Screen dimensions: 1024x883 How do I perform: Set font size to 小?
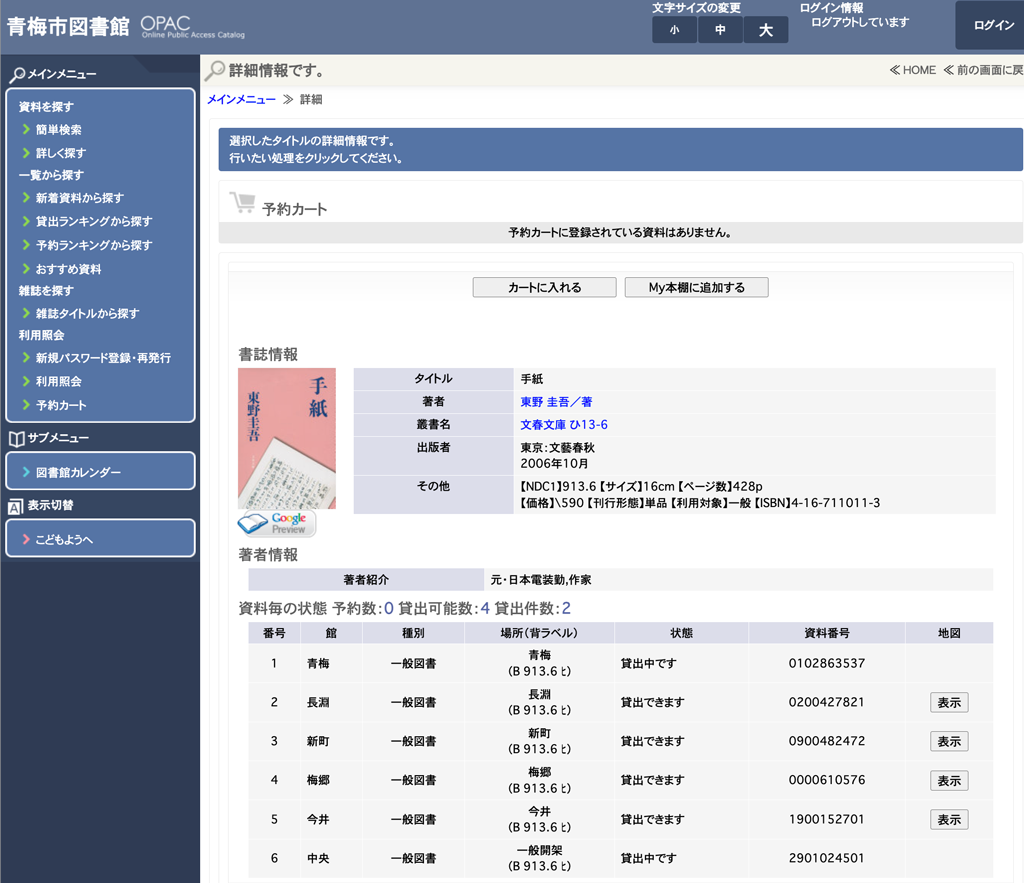(x=675, y=30)
